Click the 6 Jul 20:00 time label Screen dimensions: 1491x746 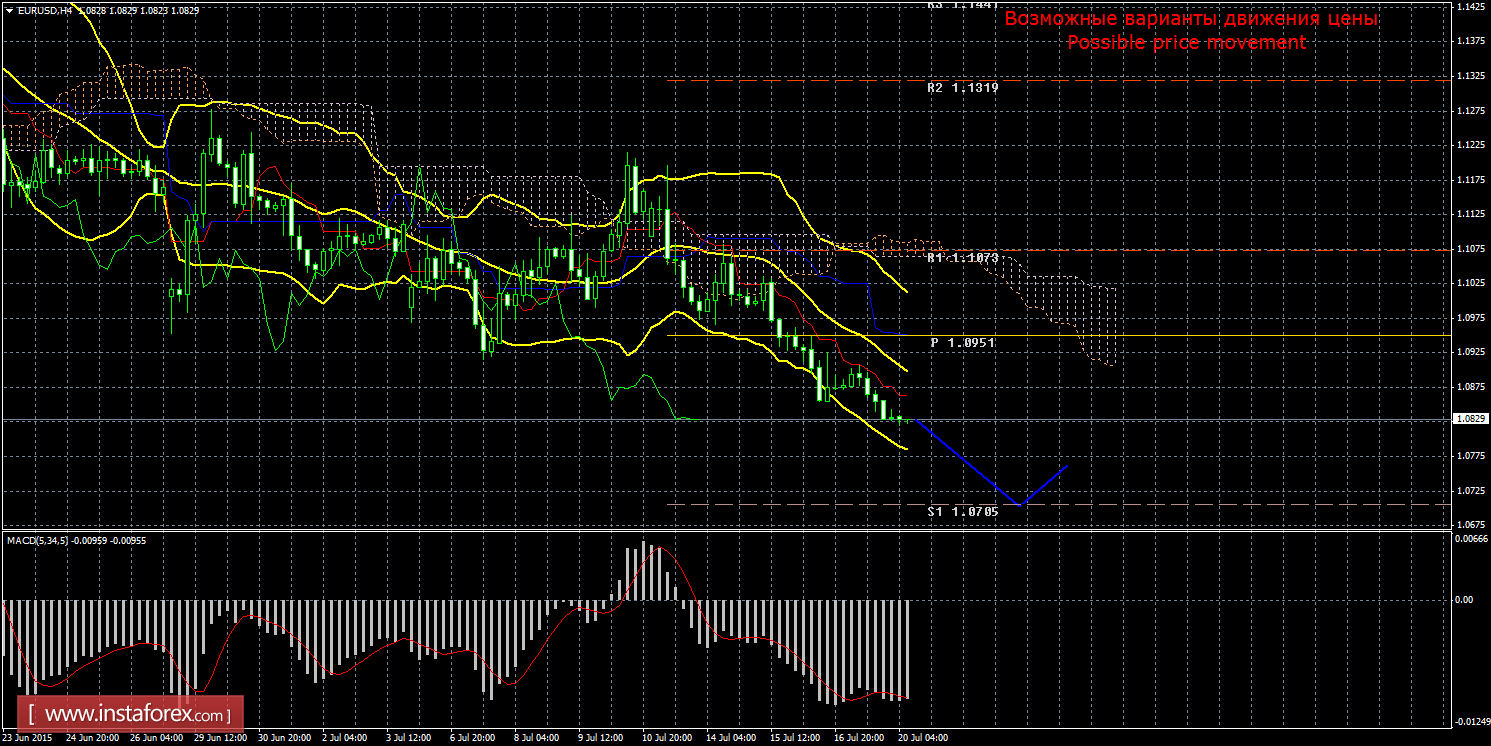472,738
